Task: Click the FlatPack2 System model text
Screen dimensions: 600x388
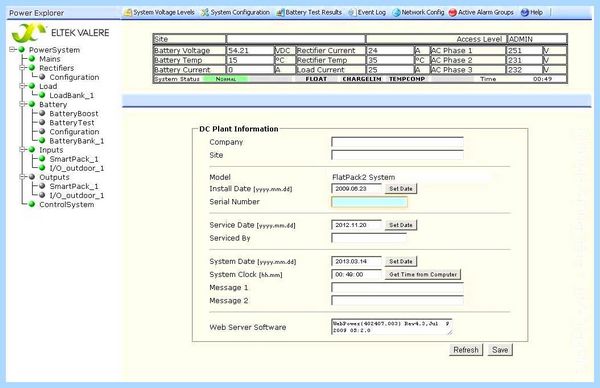Action: [x=364, y=177]
